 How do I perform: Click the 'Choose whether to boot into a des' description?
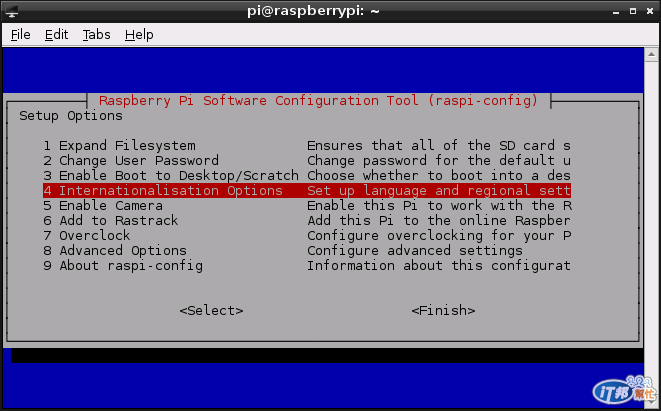(x=439, y=175)
